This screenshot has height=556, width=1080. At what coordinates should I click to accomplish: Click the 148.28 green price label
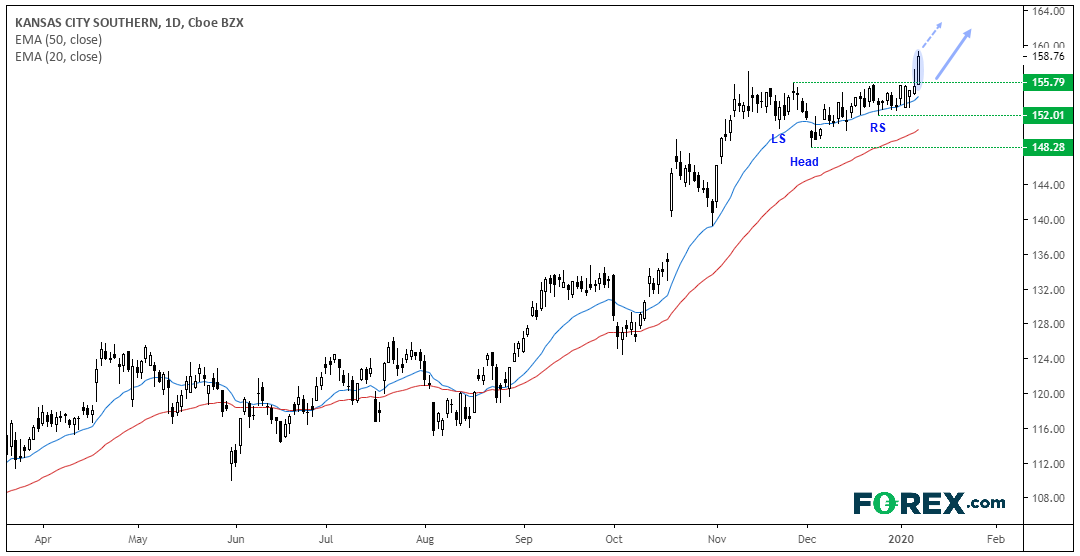(1047, 147)
